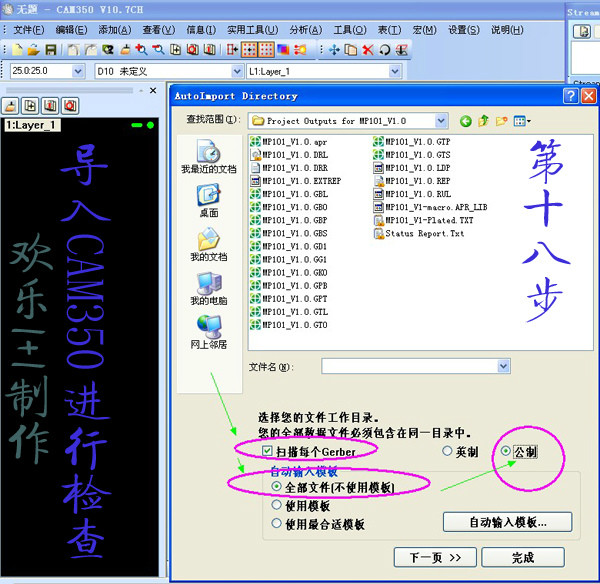This screenshot has width=600, height=584.
Task: Toggle the Scan each Gerber checkbox
Action: [x=267, y=451]
